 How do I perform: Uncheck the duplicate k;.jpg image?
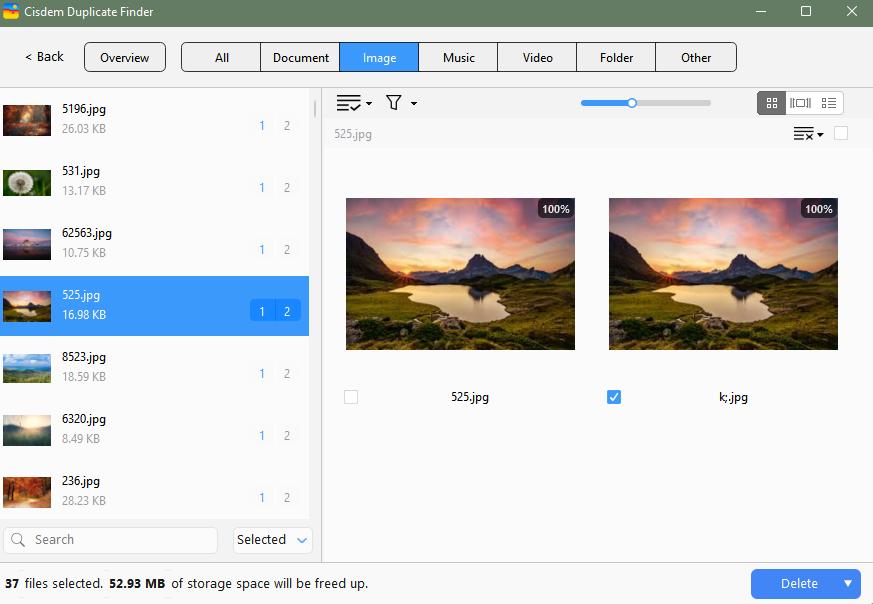613,397
